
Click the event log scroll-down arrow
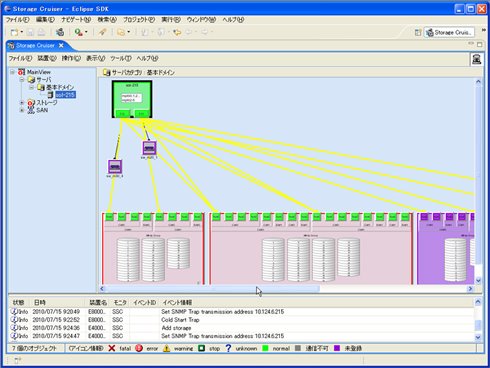478,337
